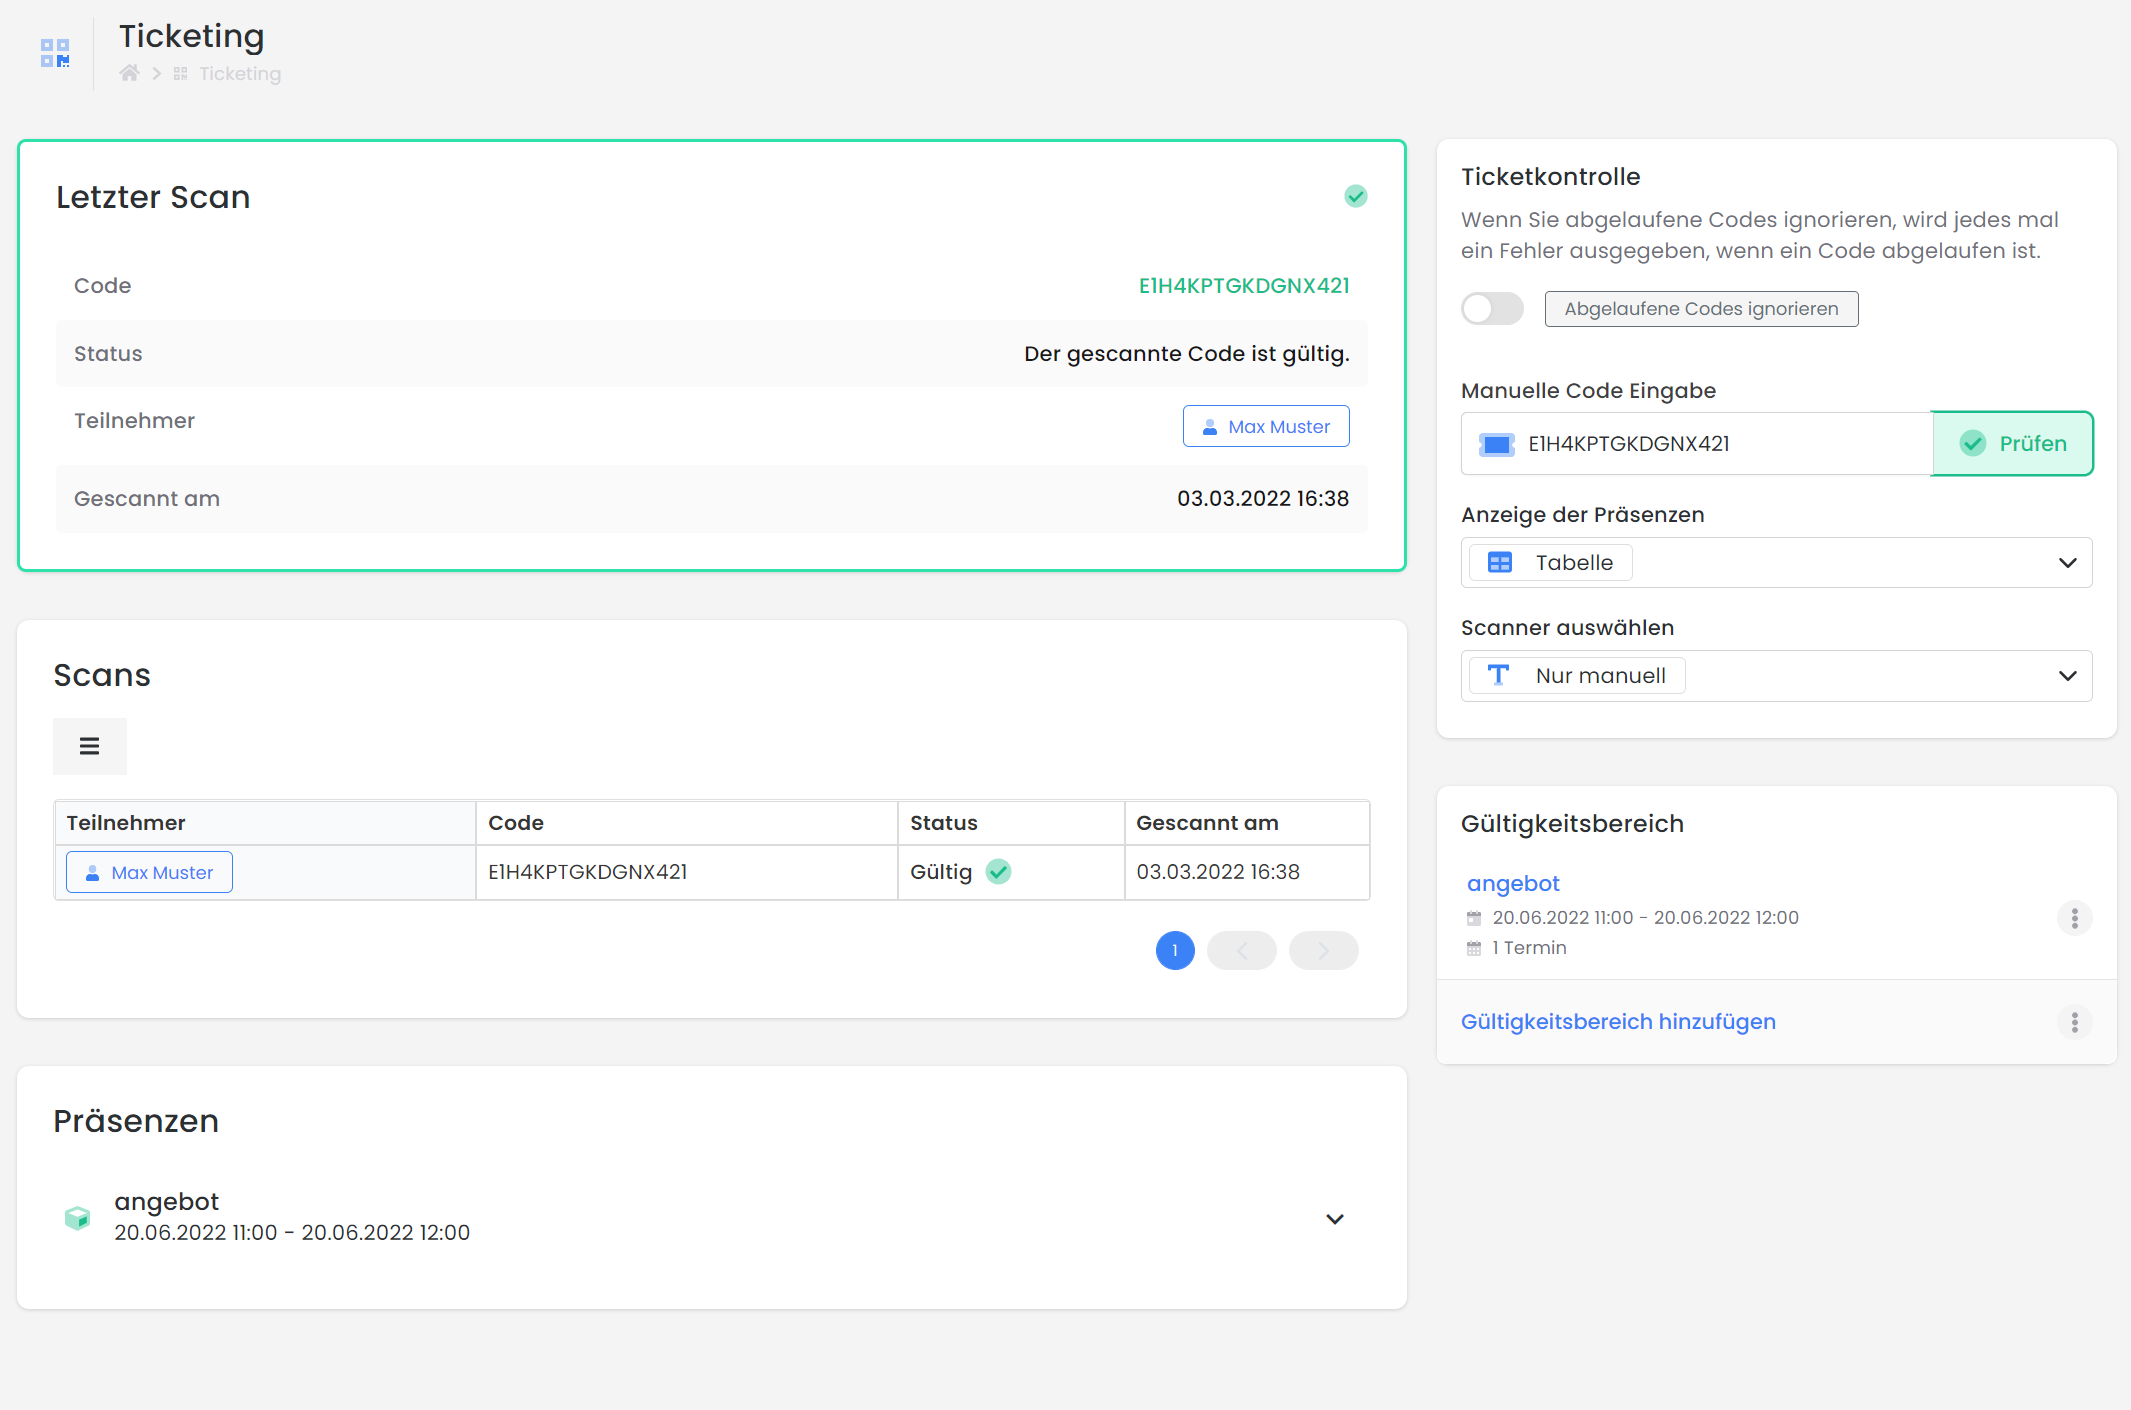Open options beside Gültigkeitsbereich hinzufügen
The width and height of the screenshot is (2131, 1410).
[2074, 1022]
